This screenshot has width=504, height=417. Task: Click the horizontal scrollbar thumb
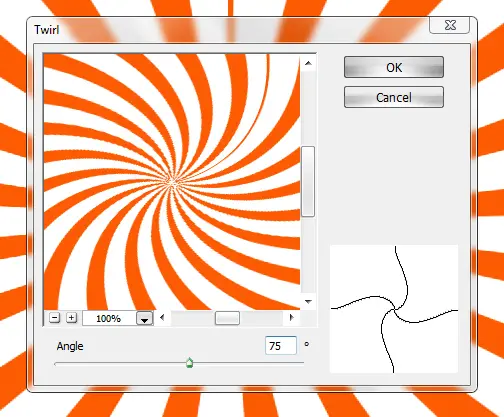tap(227, 318)
